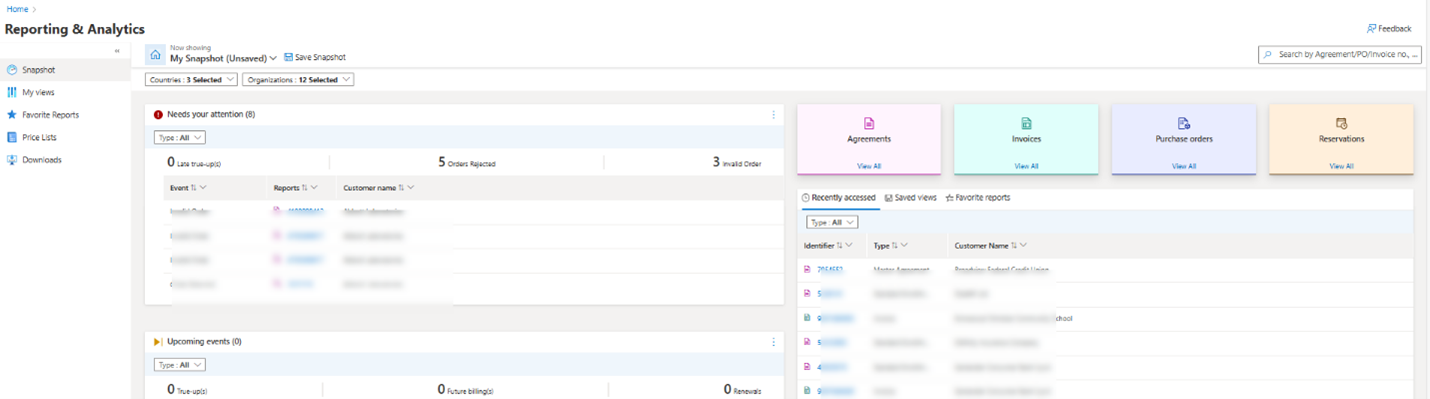Click the Agreements card document icon

tap(869, 123)
